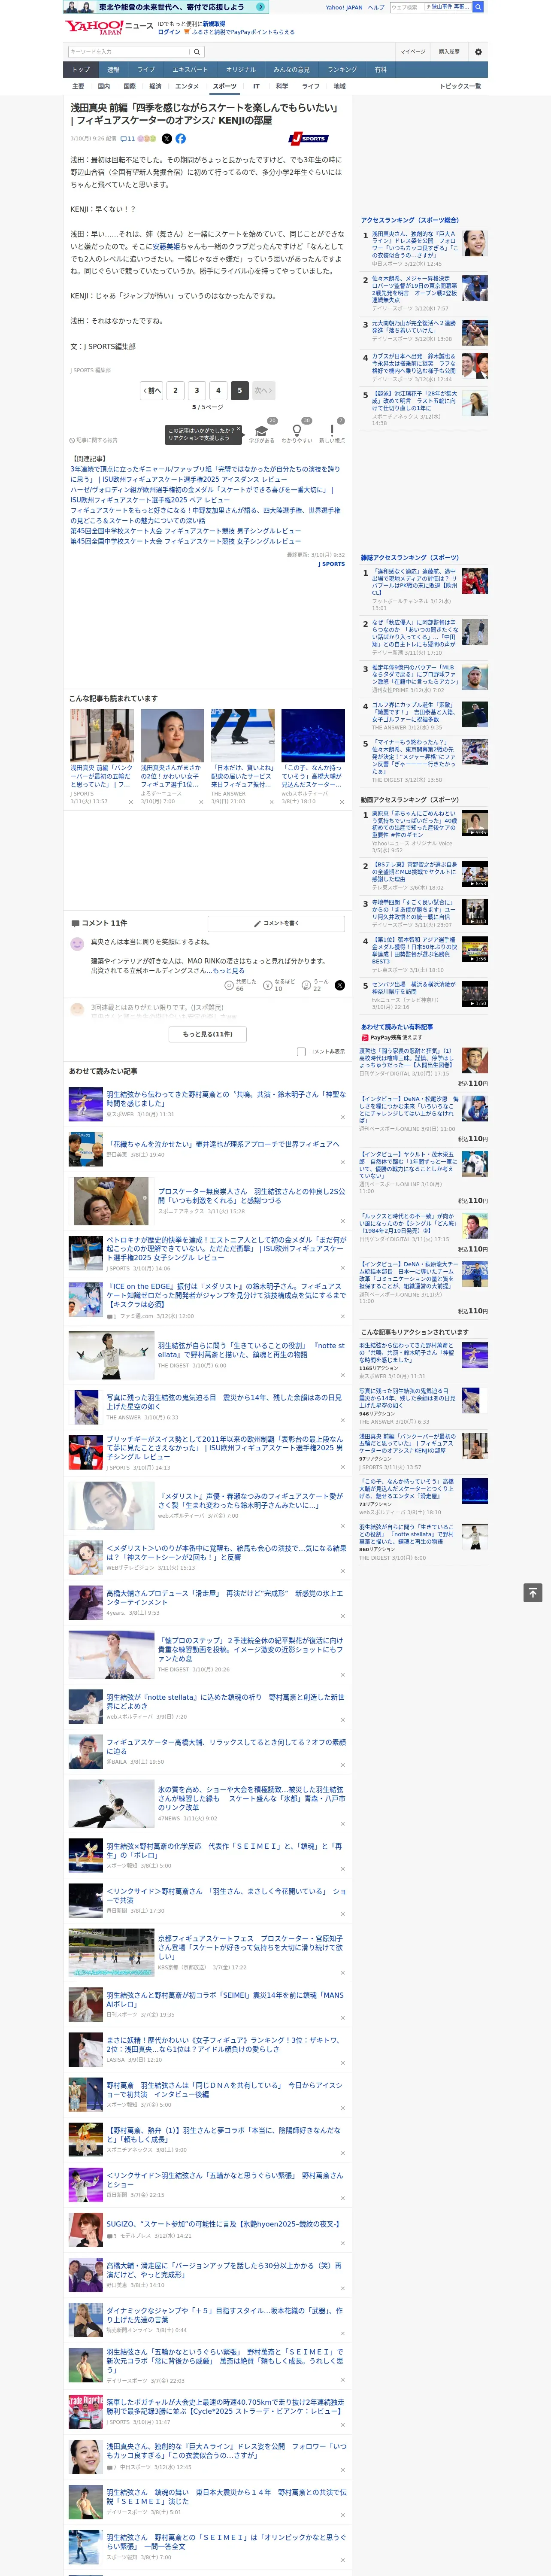The width and height of the screenshot is (551, 2576).
Task: Click 記事に関する報告 report icon link
Action: [x=94, y=440]
